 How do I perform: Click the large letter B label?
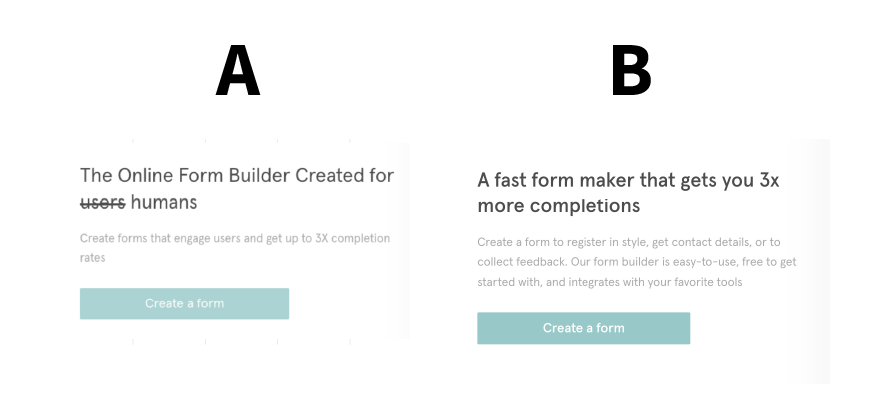click(x=631, y=72)
